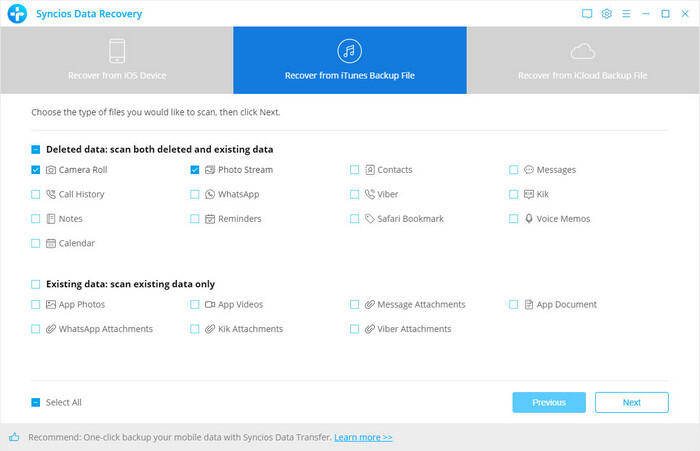Toggle the Select All checkbox
Image resolution: width=700 pixels, height=451 pixels.
click(36, 402)
